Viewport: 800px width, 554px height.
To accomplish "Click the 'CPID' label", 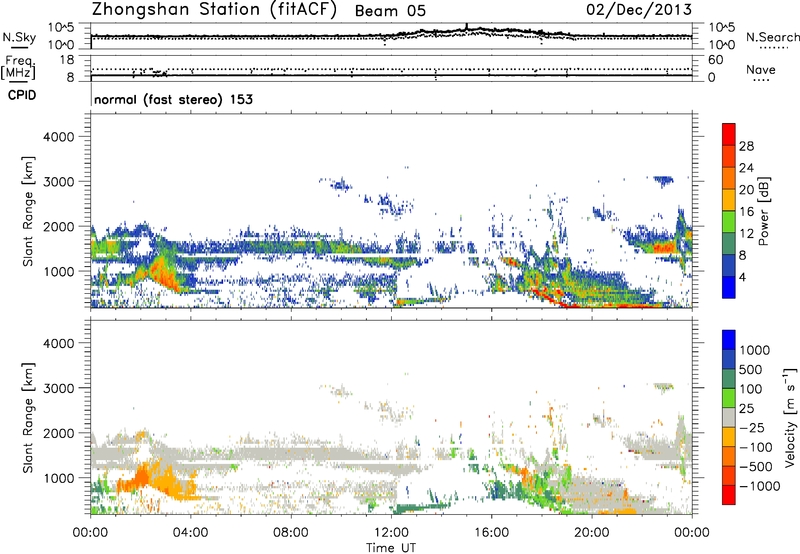I will coord(22,95).
